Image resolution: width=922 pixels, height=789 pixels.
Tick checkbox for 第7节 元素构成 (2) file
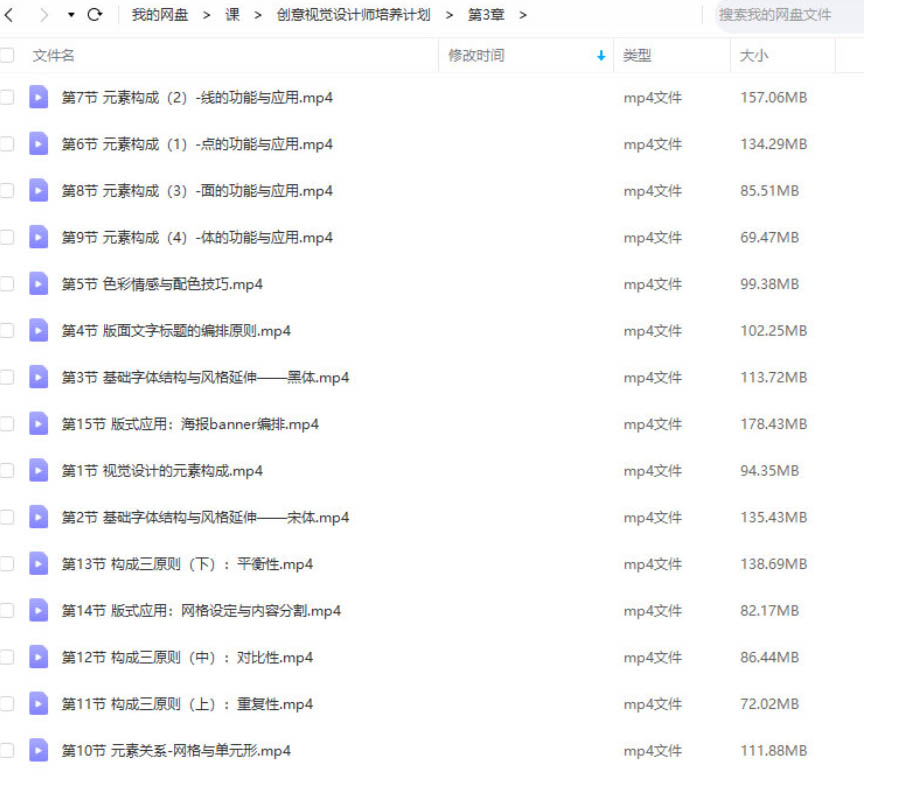6,97
